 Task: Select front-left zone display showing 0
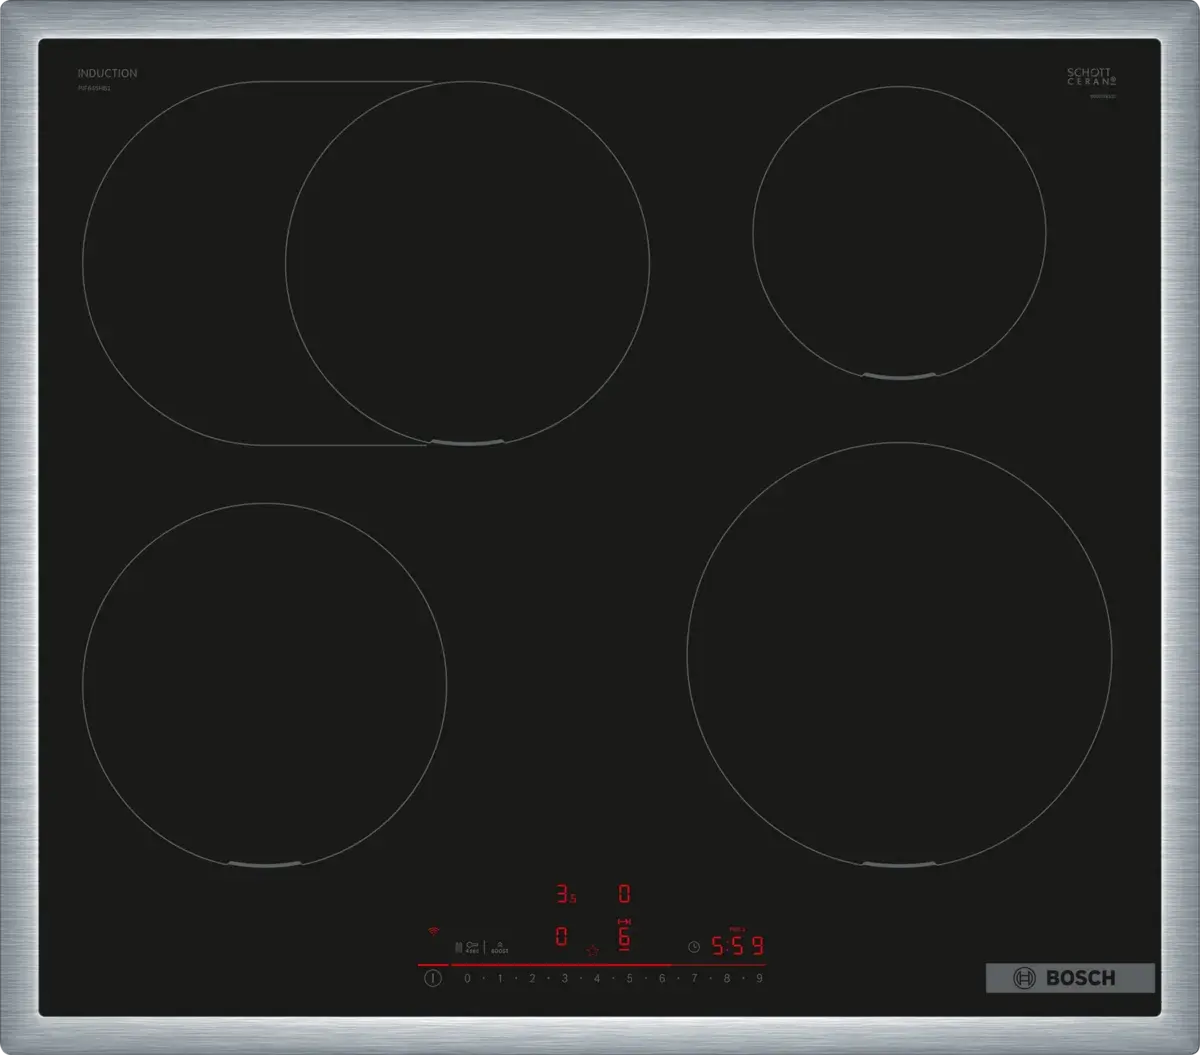pyautogui.click(x=561, y=937)
